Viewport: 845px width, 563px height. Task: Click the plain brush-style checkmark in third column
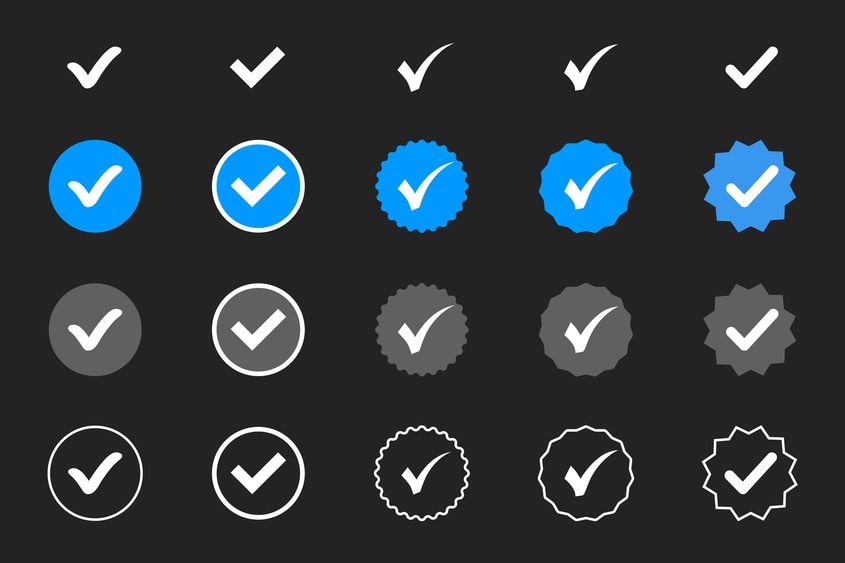(x=425, y=67)
